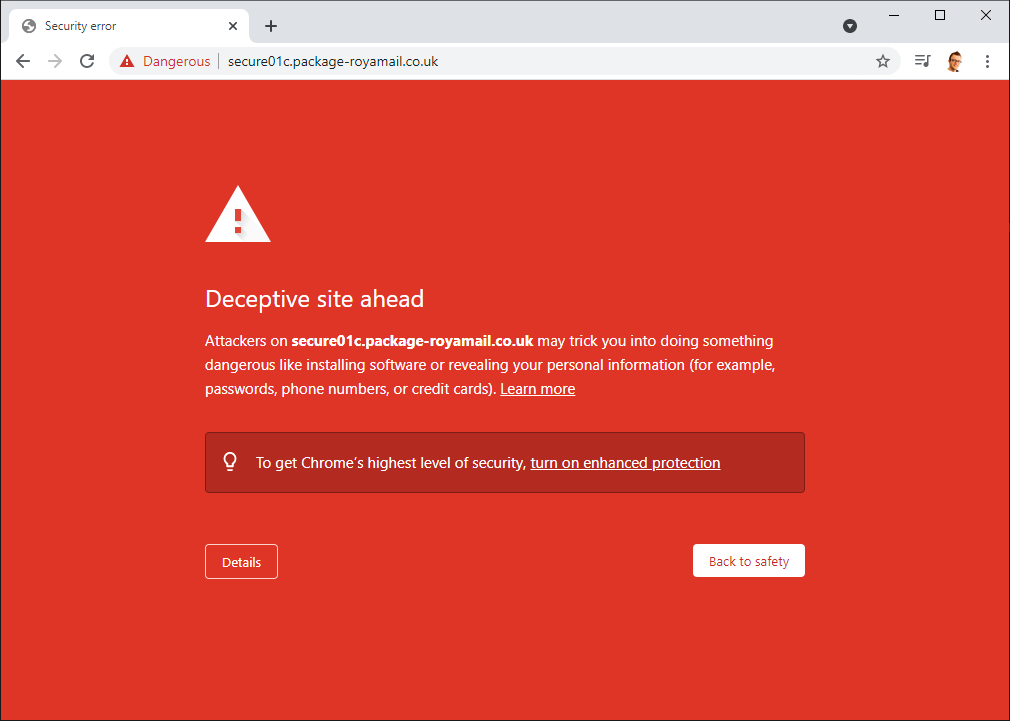The width and height of the screenshot is (1010, 721).
Task: Close the Chrome browser window
Action: click(x=985, y=15)
